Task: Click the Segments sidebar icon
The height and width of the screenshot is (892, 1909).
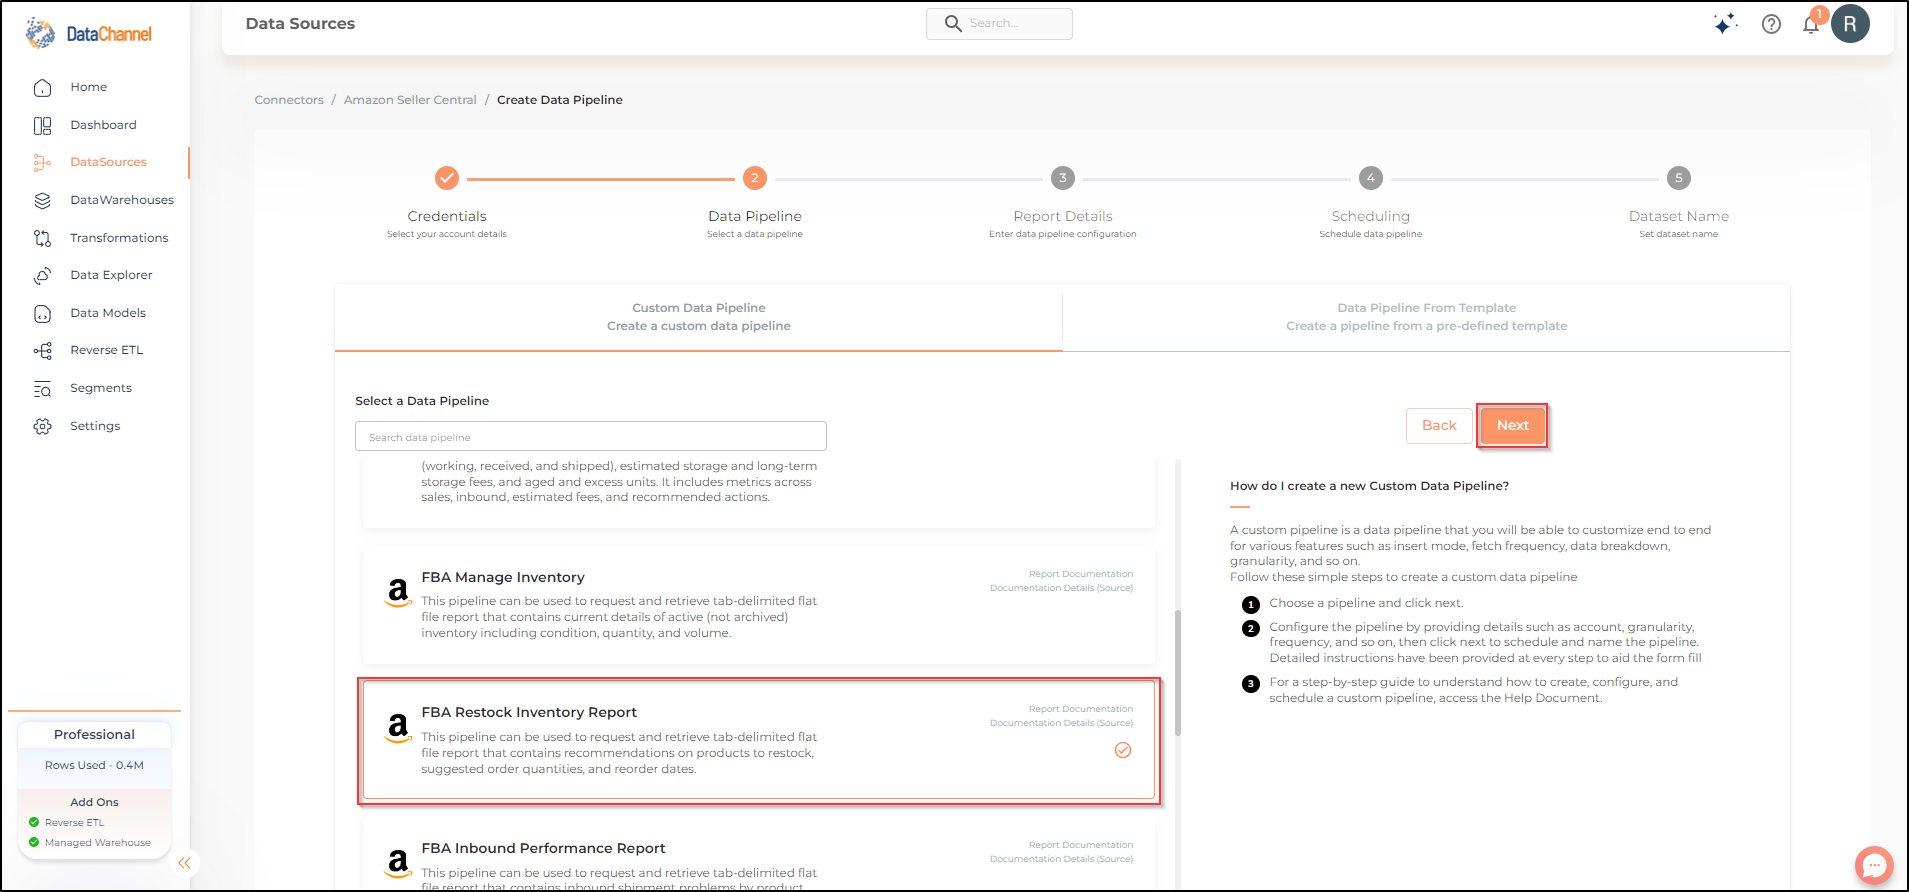Action: click(42, 389)
